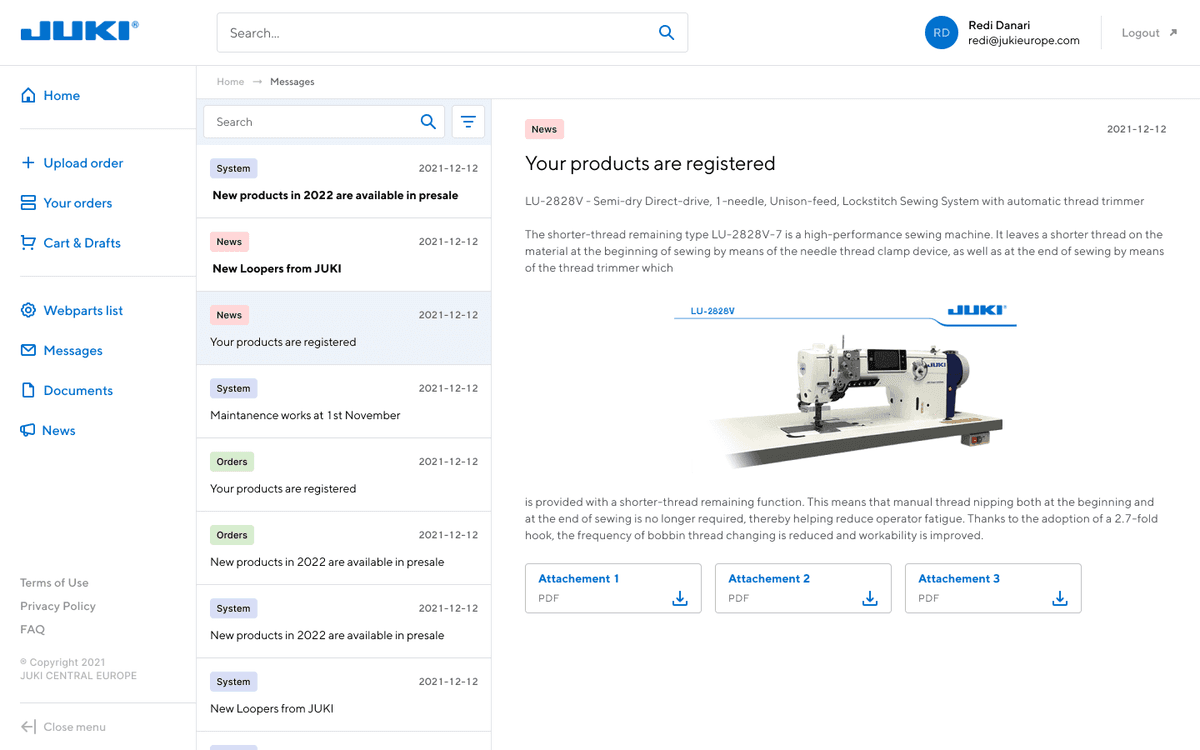Click the plus icon beside Upload order

click(28, 162)
